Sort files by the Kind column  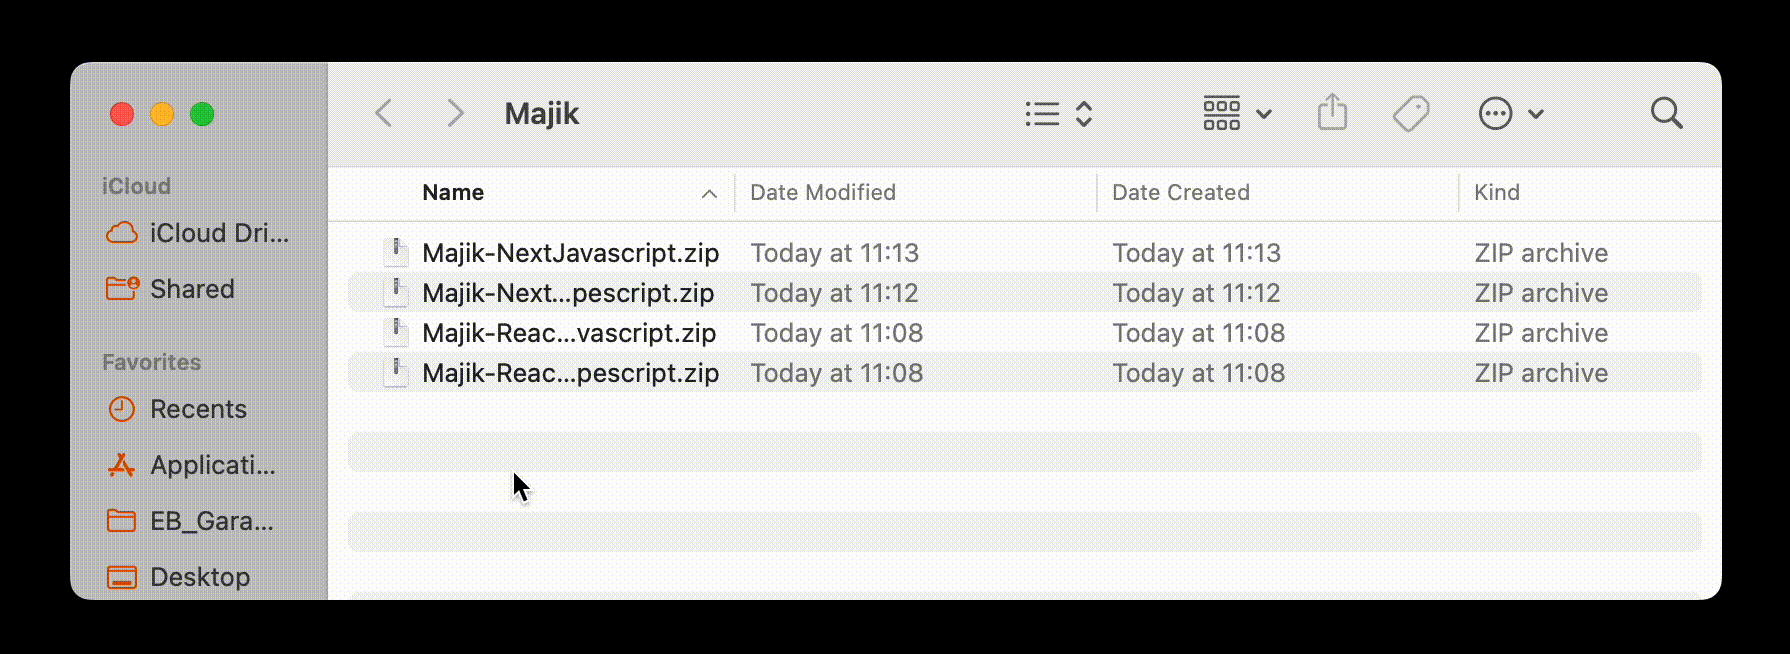pos(1496,192)
